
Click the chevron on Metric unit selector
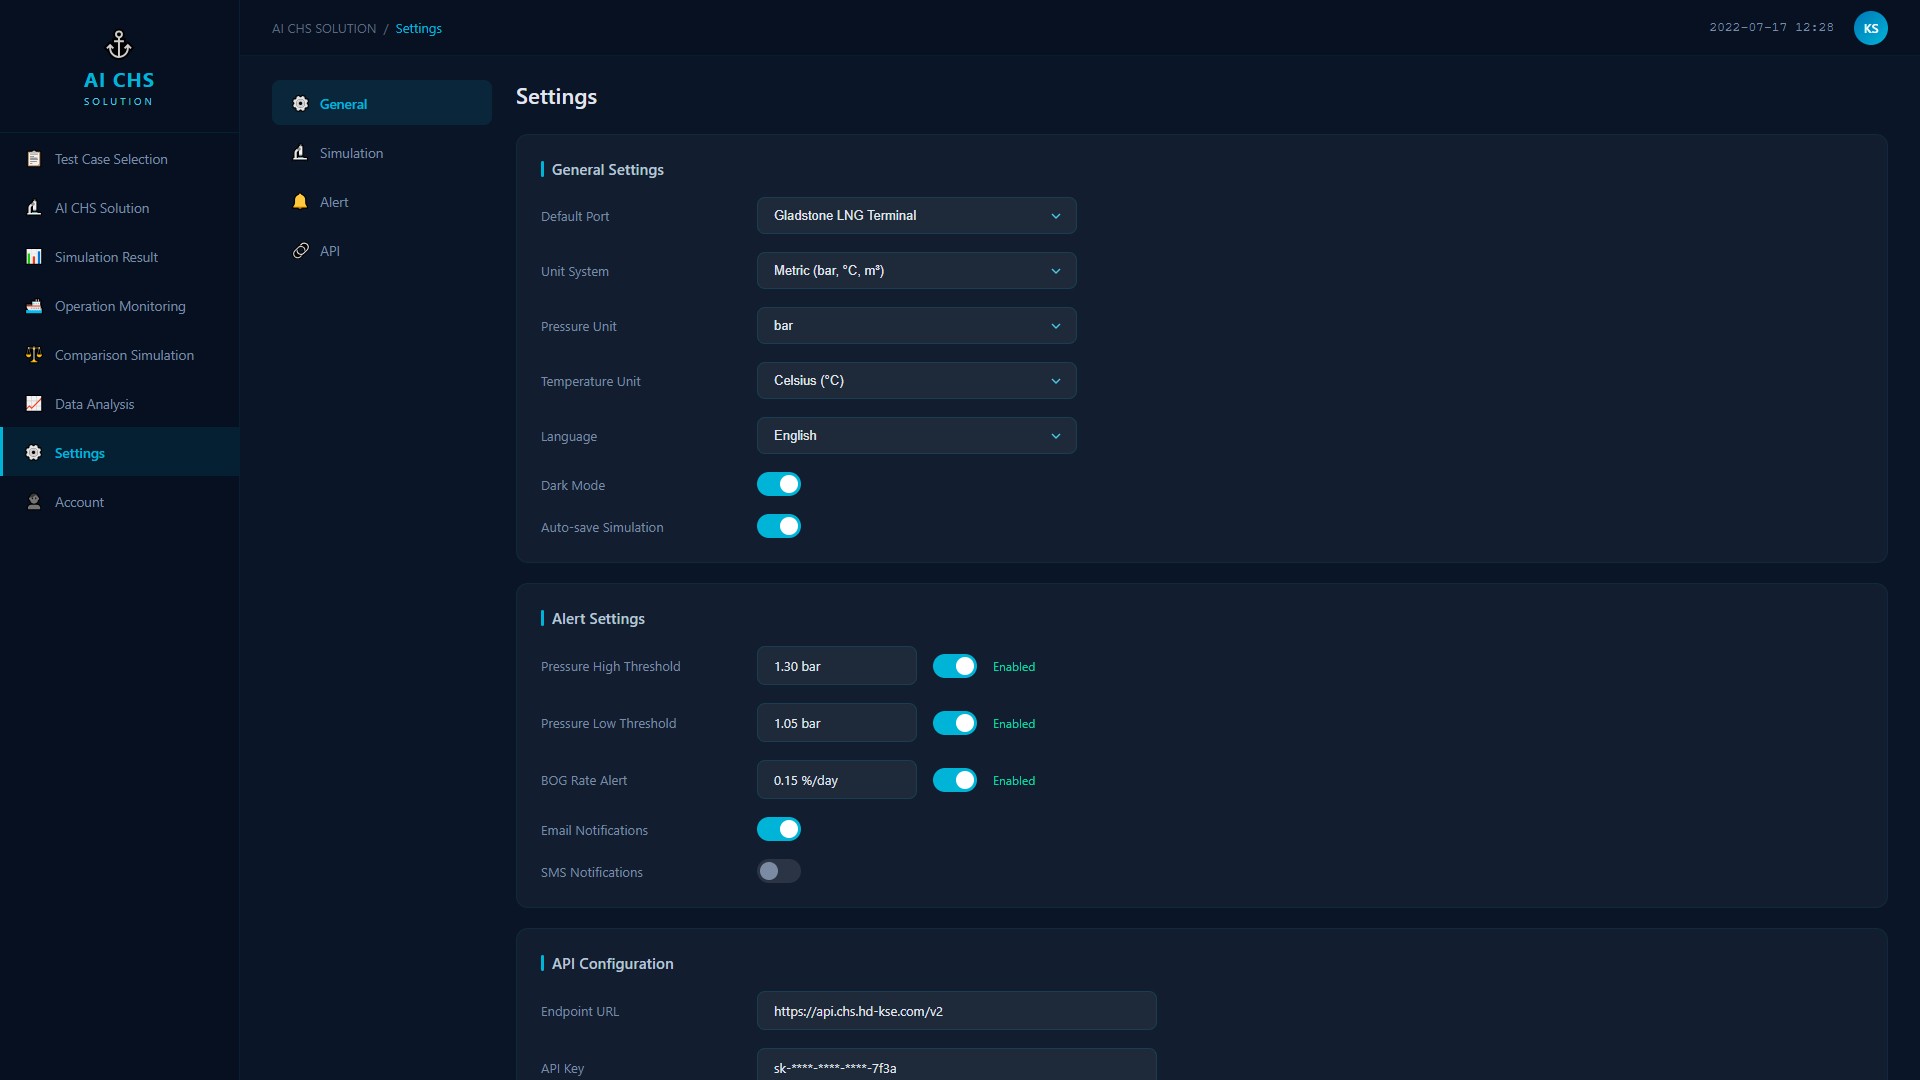[1055, 271]
